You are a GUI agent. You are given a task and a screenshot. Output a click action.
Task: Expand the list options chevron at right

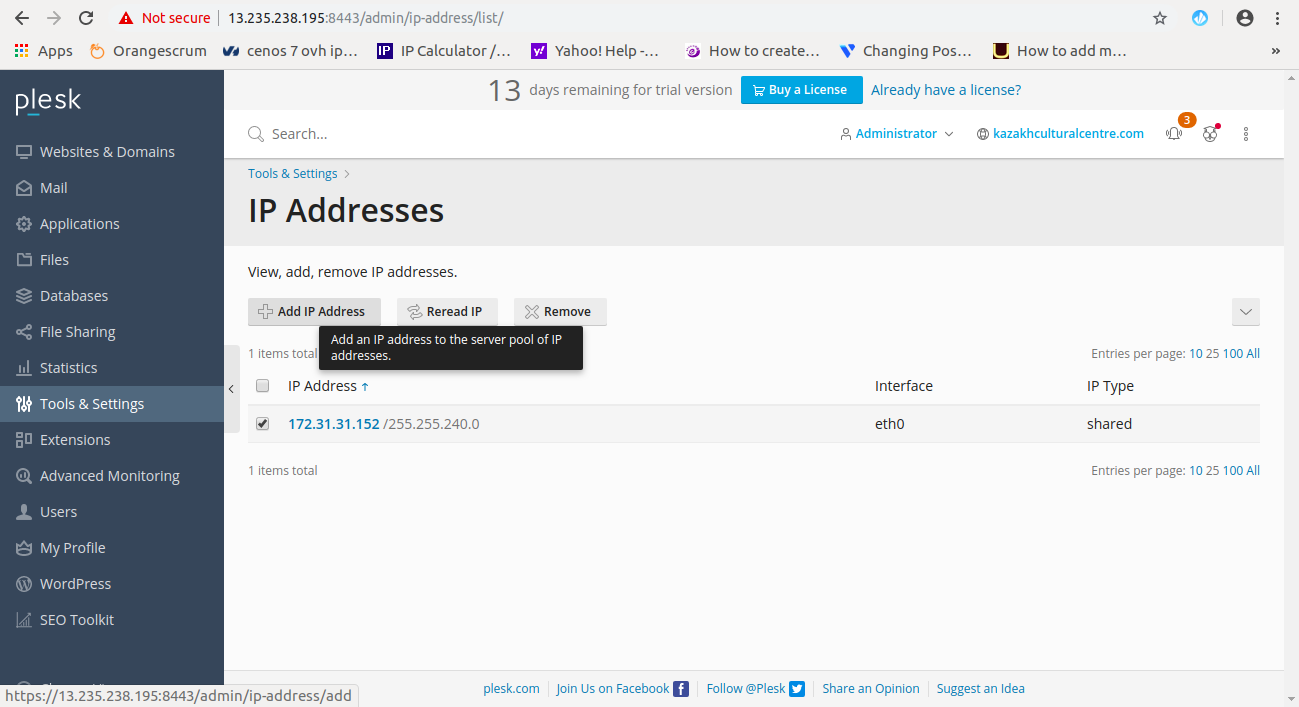[x=1246, y=312]
